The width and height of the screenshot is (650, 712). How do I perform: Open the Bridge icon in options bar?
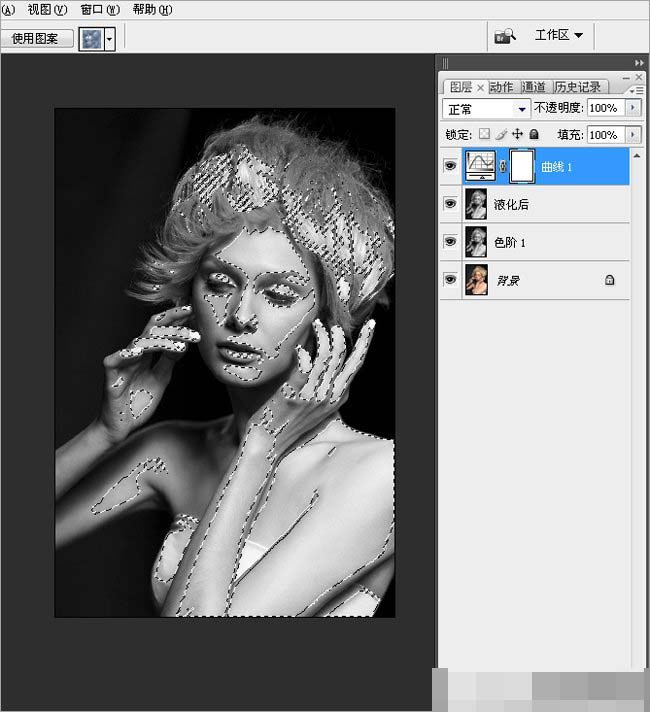505,36
